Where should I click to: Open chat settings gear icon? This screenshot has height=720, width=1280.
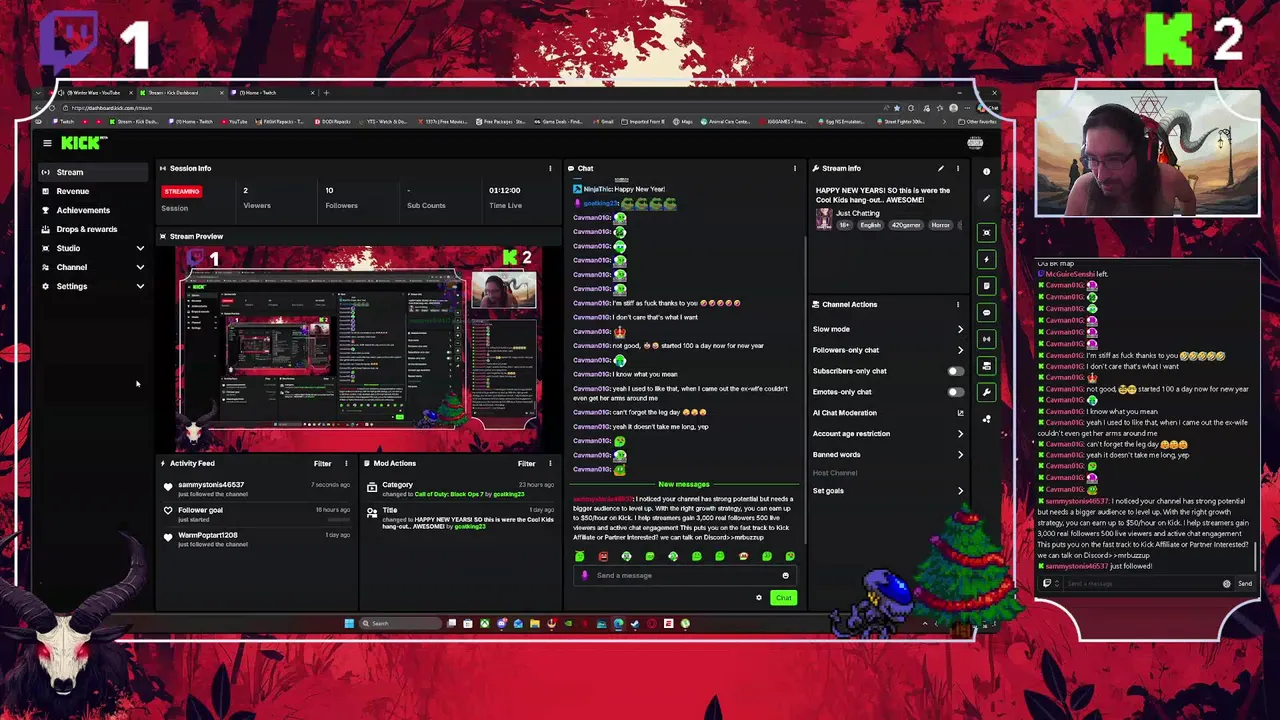tap(759, 598)
